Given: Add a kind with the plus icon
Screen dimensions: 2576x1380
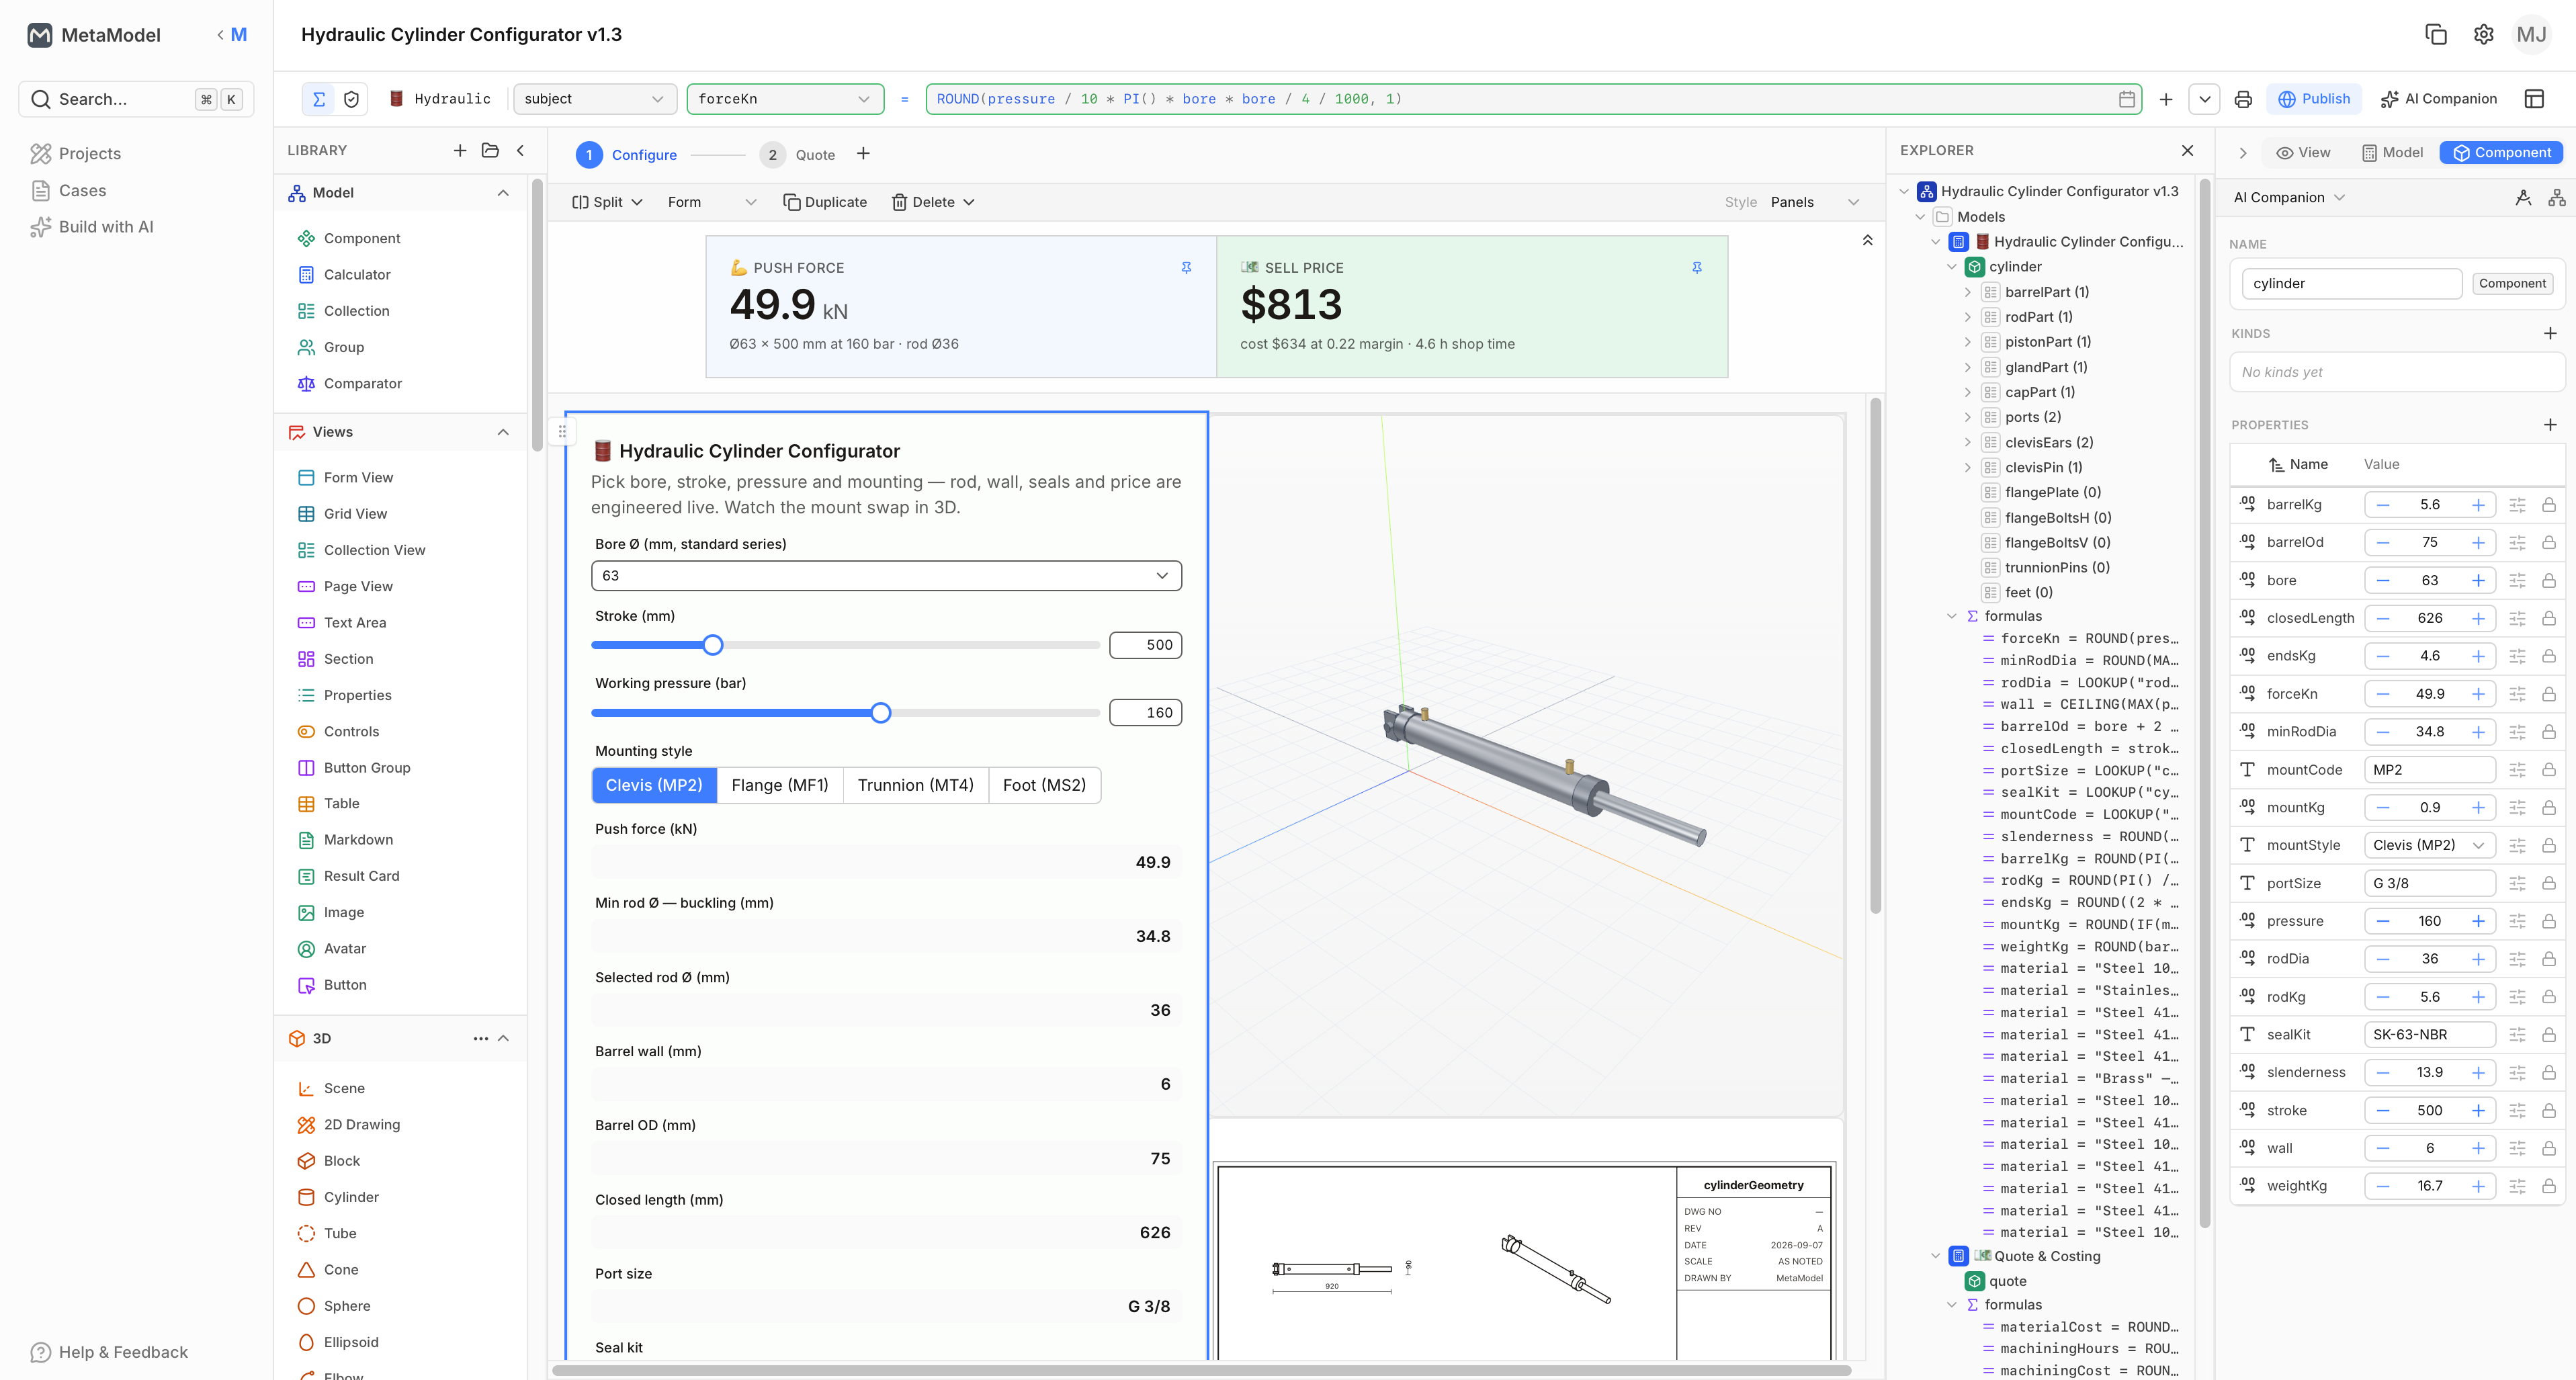Looking at the screenshot, I should coord(2550,333).
